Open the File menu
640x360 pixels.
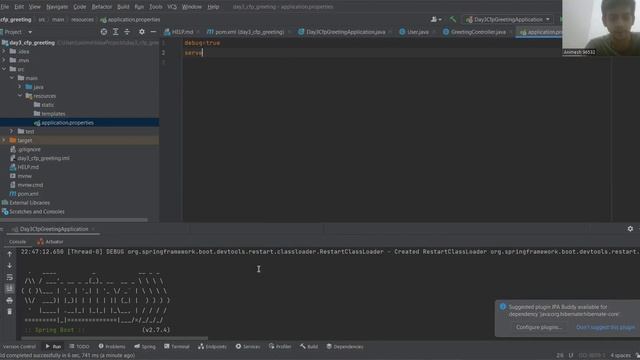click(x=4, y=7)
